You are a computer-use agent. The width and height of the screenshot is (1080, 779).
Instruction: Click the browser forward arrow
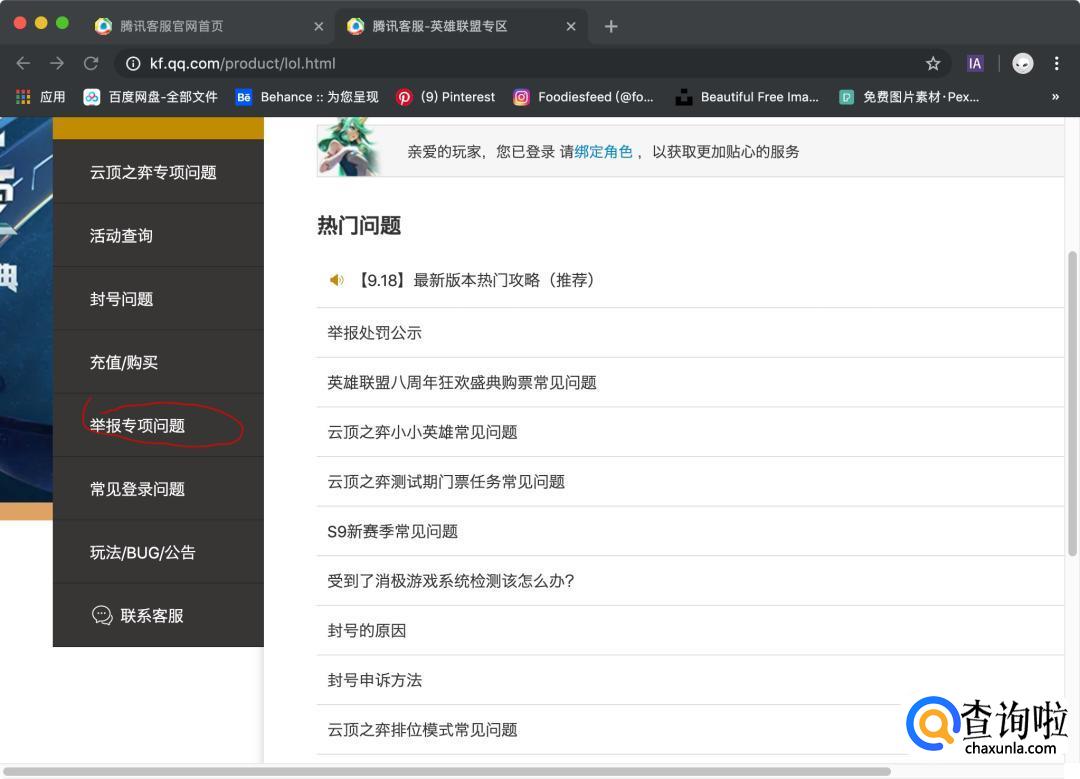tap(57, 63)
